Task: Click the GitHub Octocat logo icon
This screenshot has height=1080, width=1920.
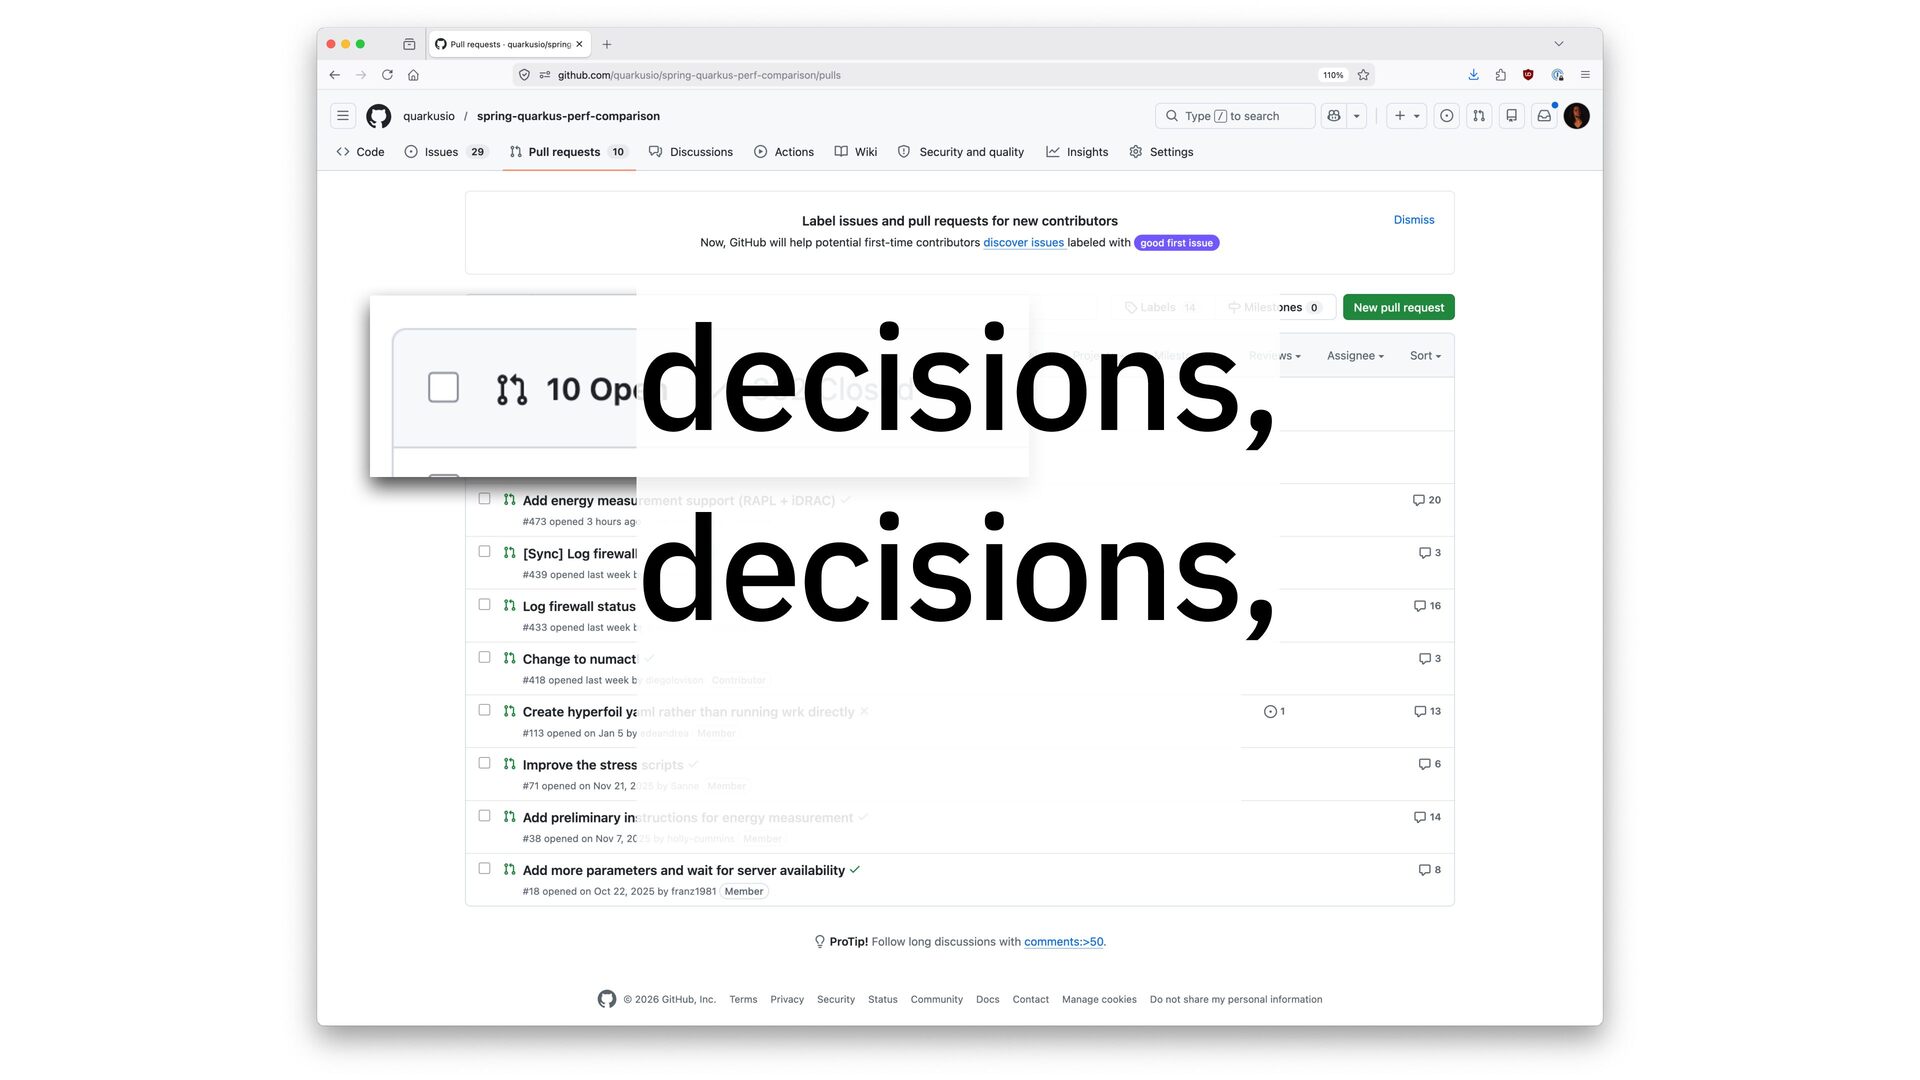Action: [378, 116]
